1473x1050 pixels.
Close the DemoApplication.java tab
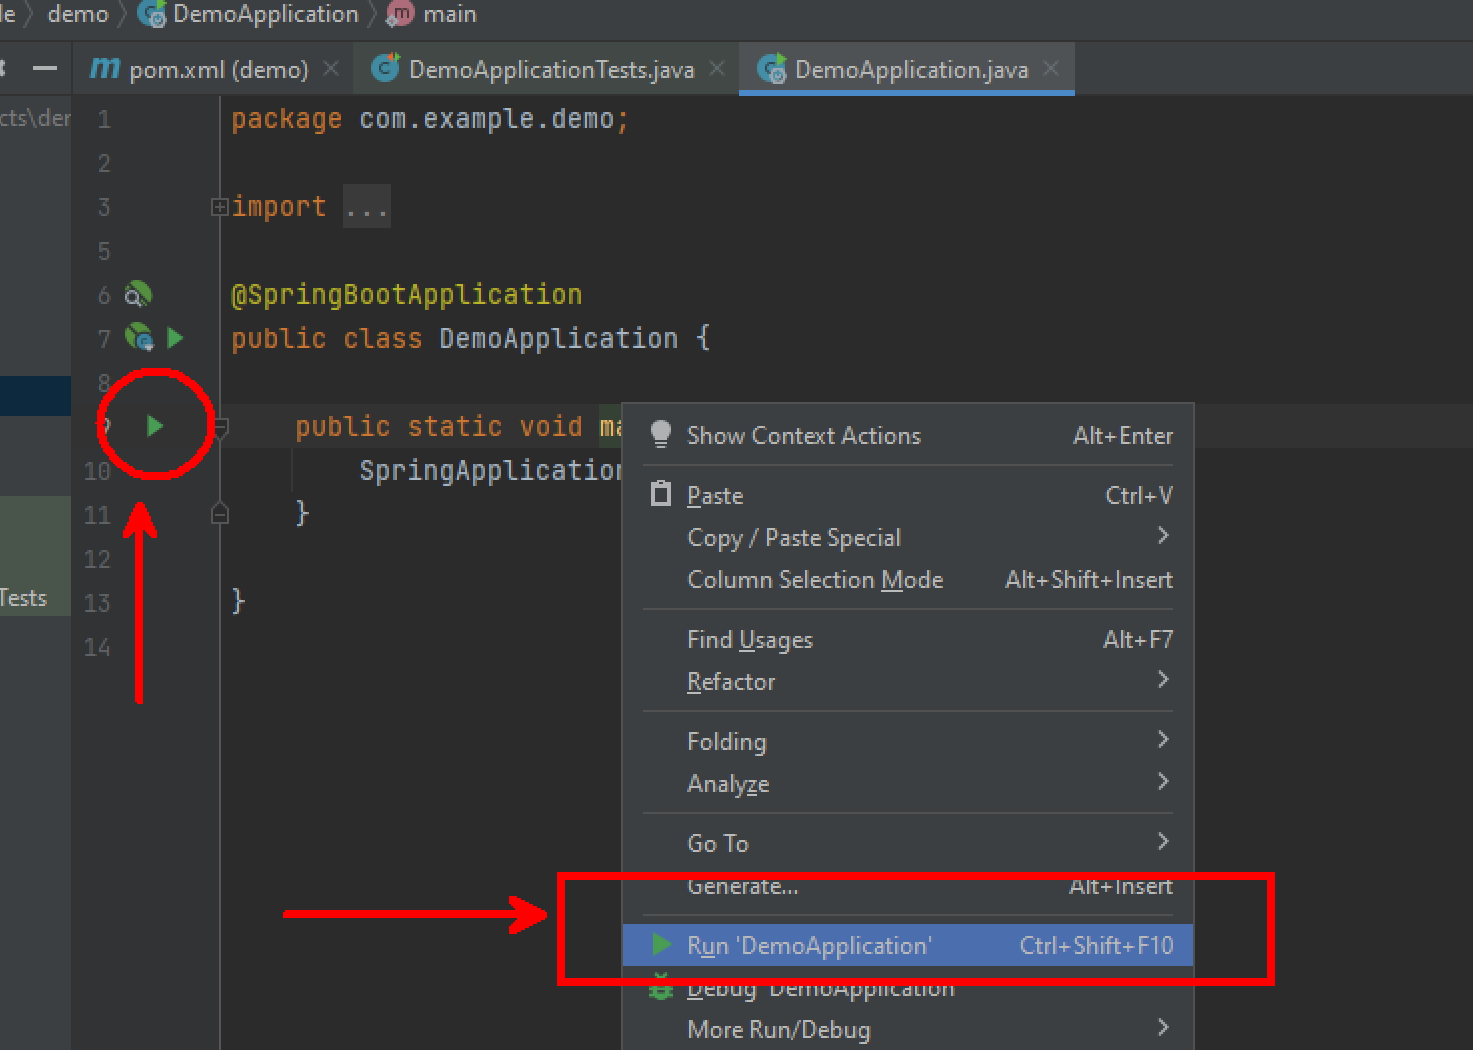tap(1051, 68)
